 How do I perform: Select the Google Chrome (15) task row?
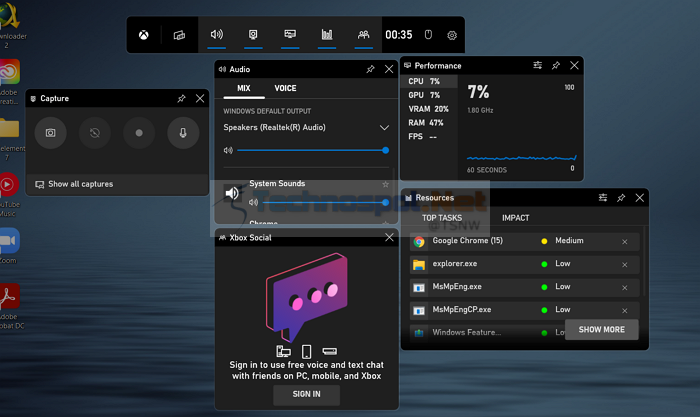pyautogui.click(x=525, y=241)
